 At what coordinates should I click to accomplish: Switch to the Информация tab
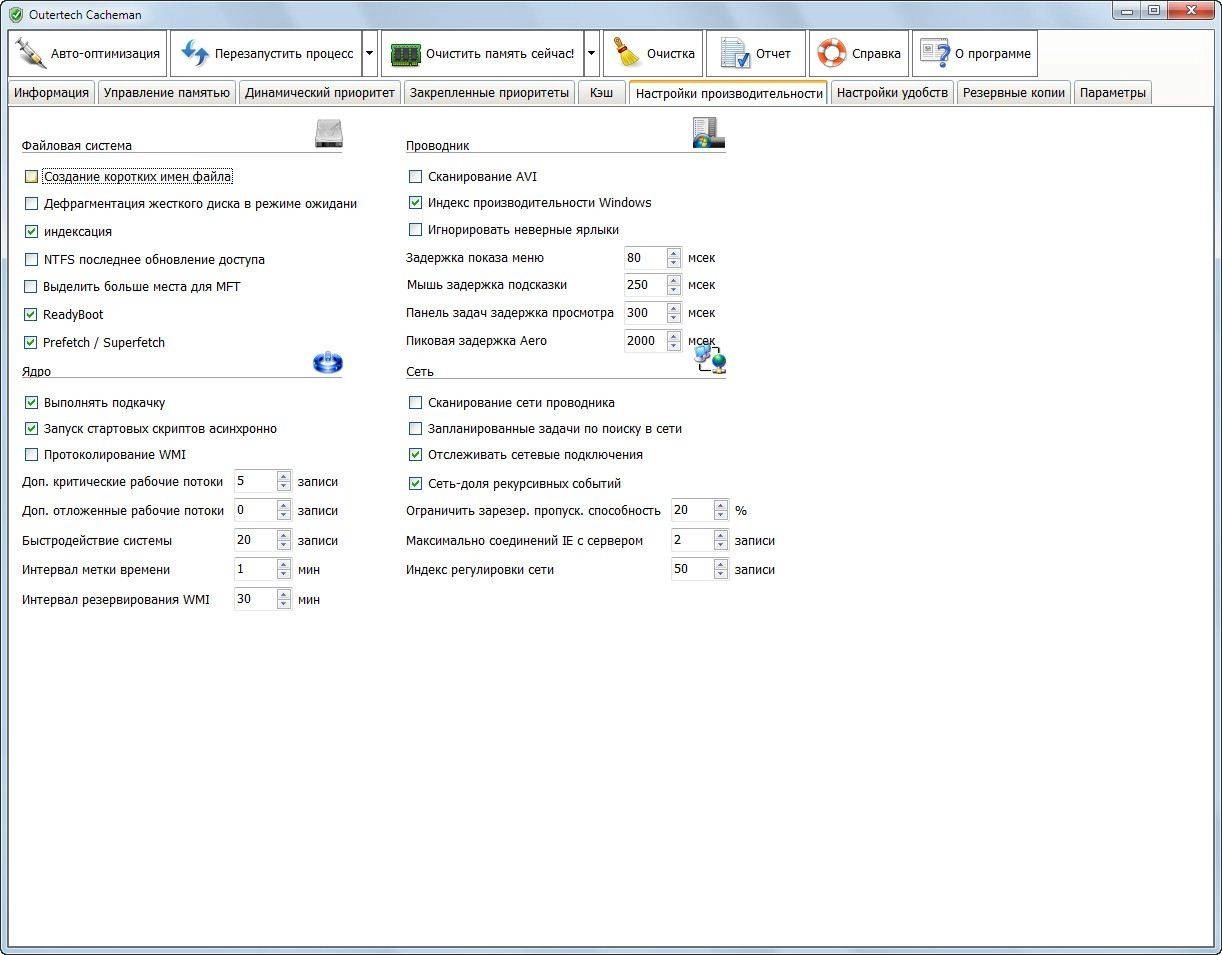(52, 93)
